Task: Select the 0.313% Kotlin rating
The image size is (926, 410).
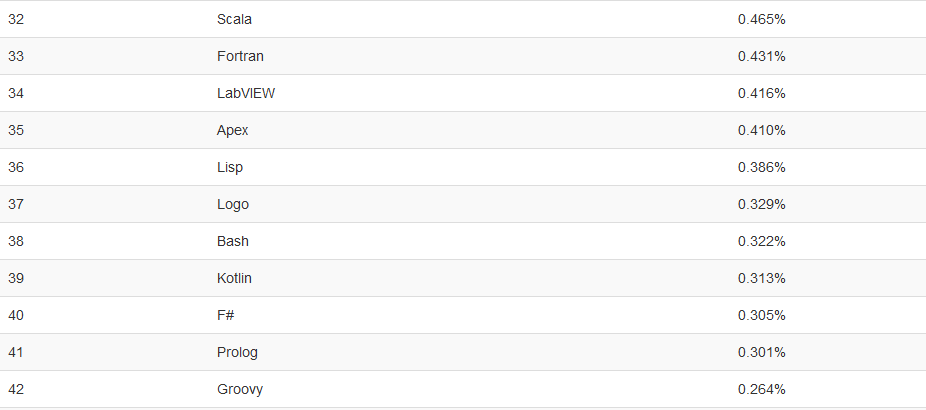Action: (x=762, y=278)
